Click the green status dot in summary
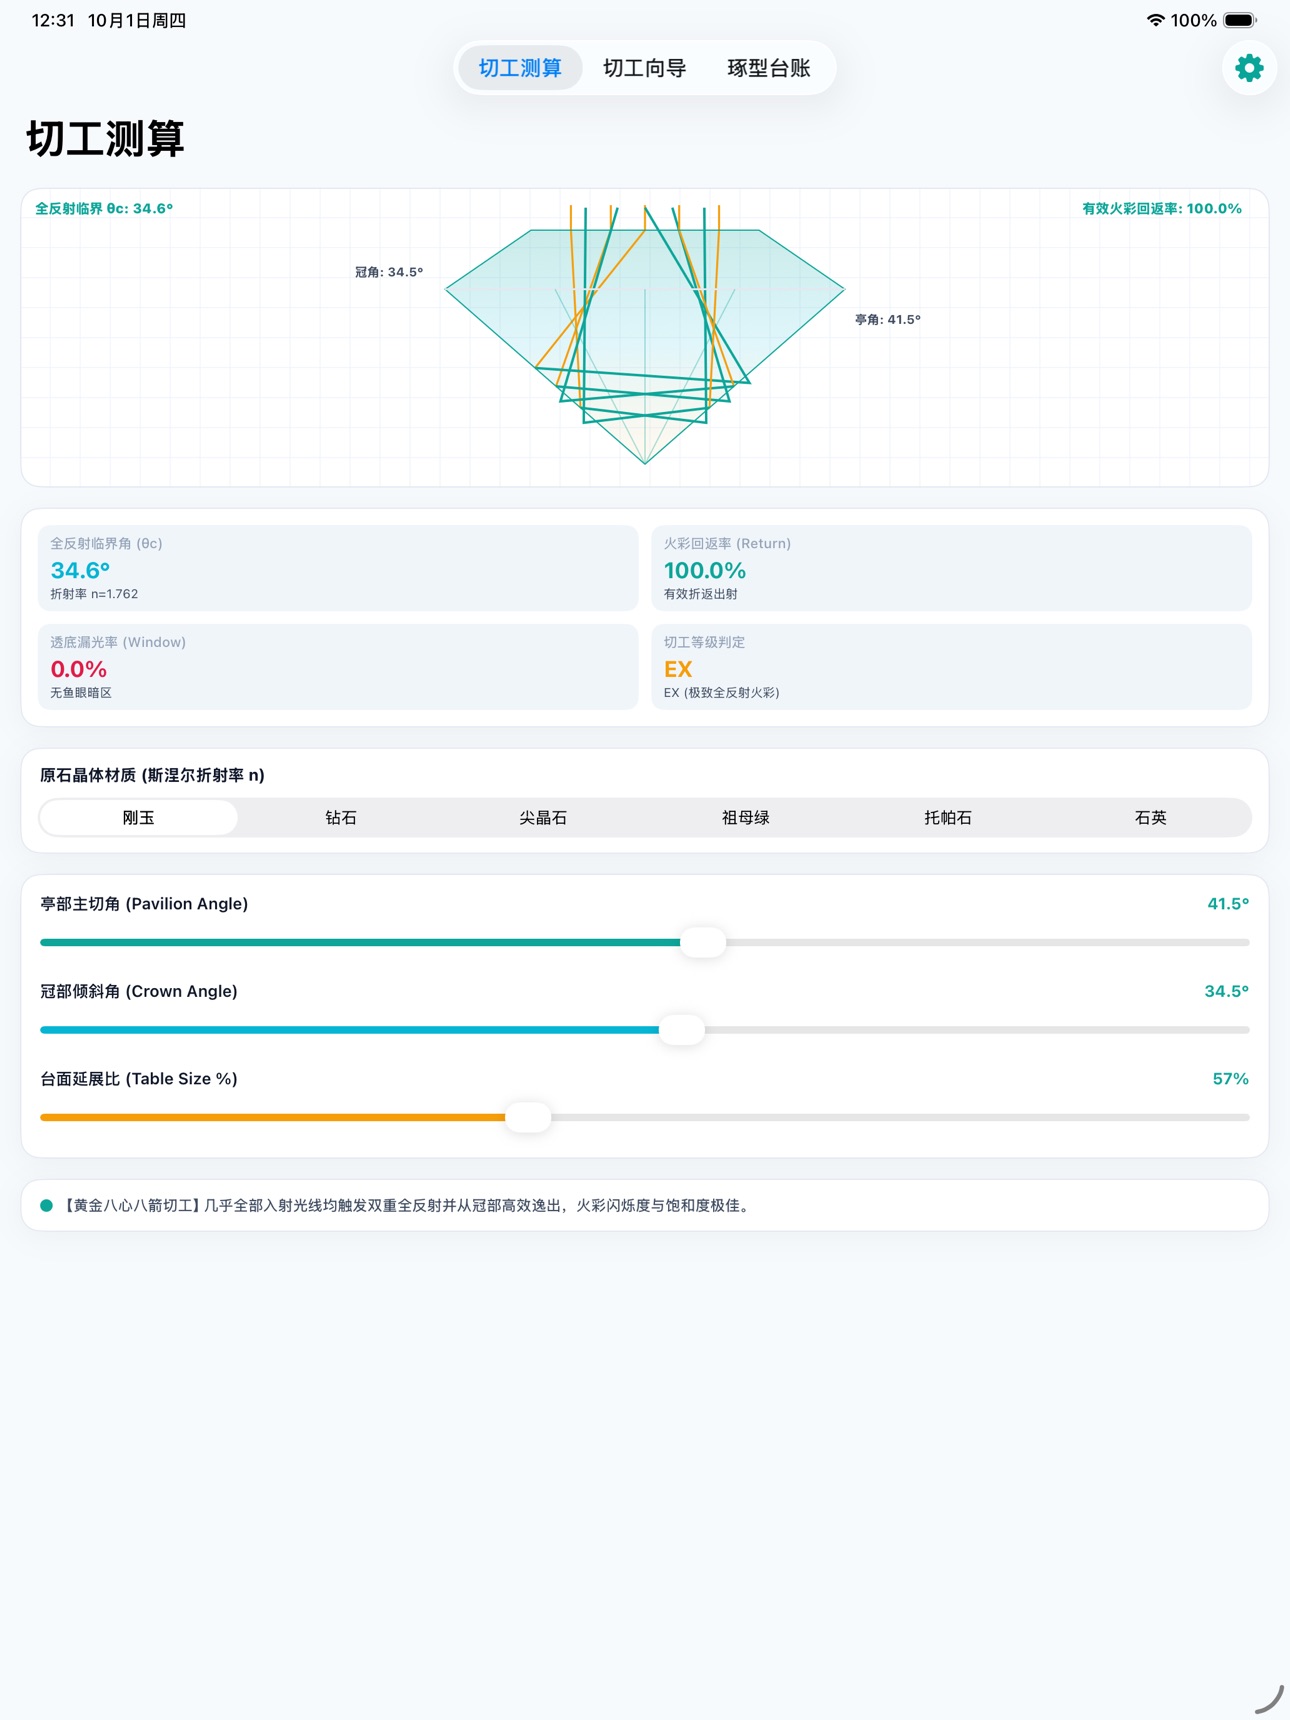This screenshot has width=1290, height=1720. click(x=46, y=1205)
